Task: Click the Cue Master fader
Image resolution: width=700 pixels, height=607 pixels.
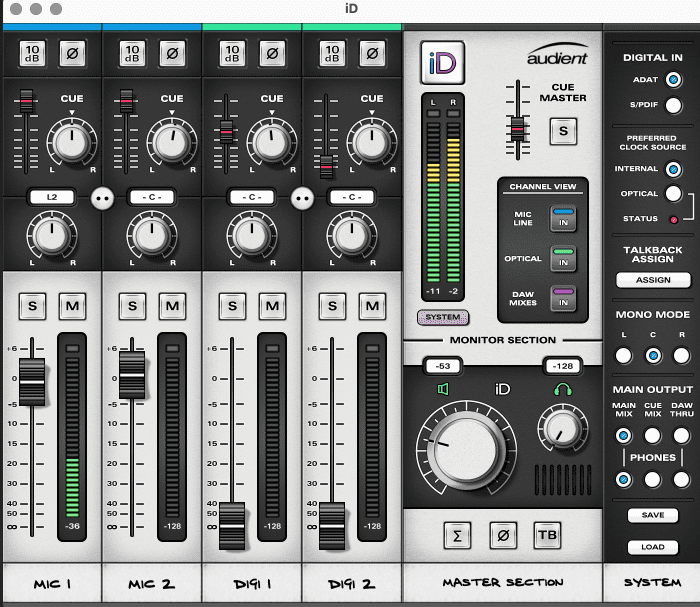Action: [x=517, y=129]
